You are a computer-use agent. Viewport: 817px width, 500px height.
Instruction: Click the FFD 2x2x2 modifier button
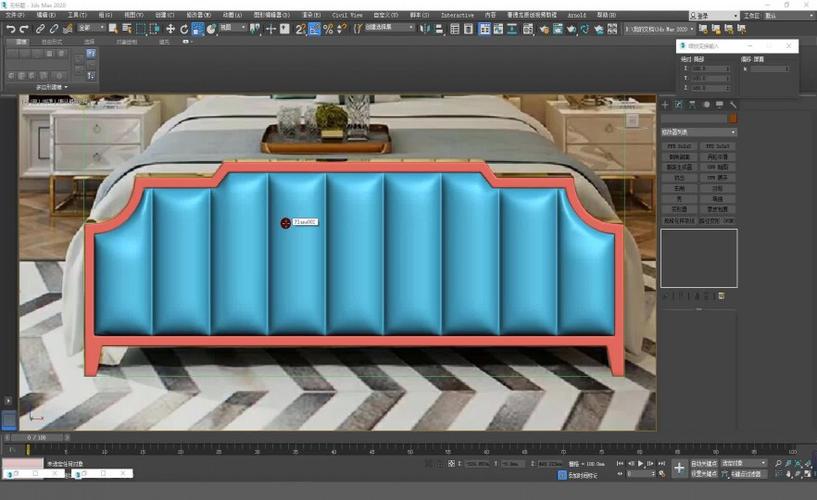tap(679, 147)
